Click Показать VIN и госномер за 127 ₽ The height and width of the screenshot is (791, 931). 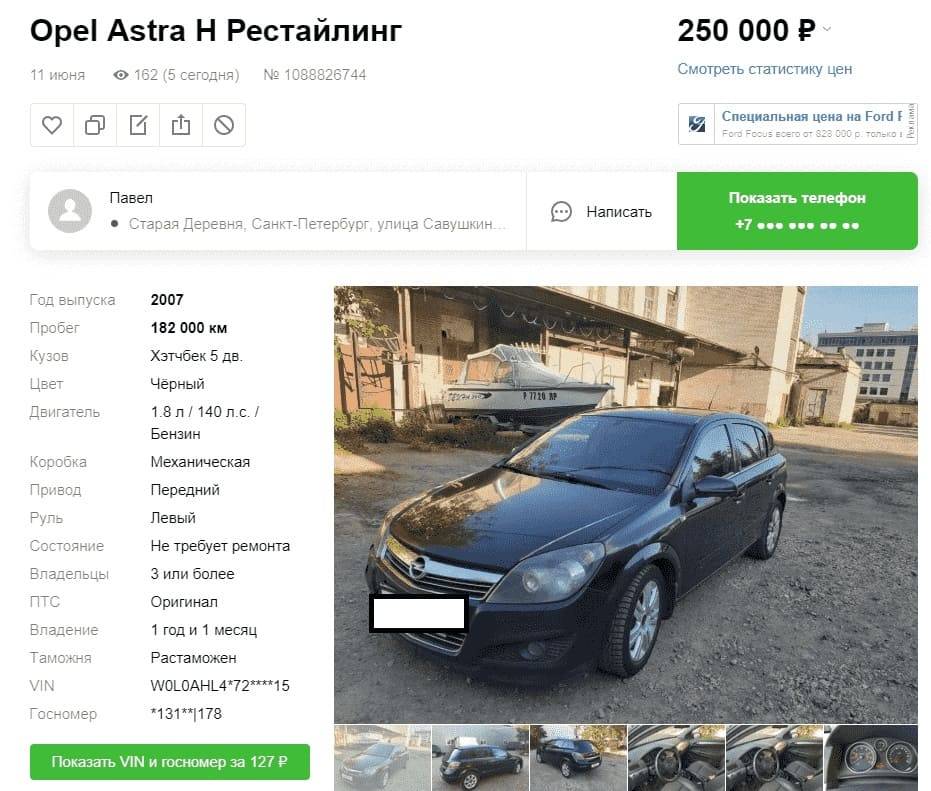pyautogui.click(x=170, y=762)
